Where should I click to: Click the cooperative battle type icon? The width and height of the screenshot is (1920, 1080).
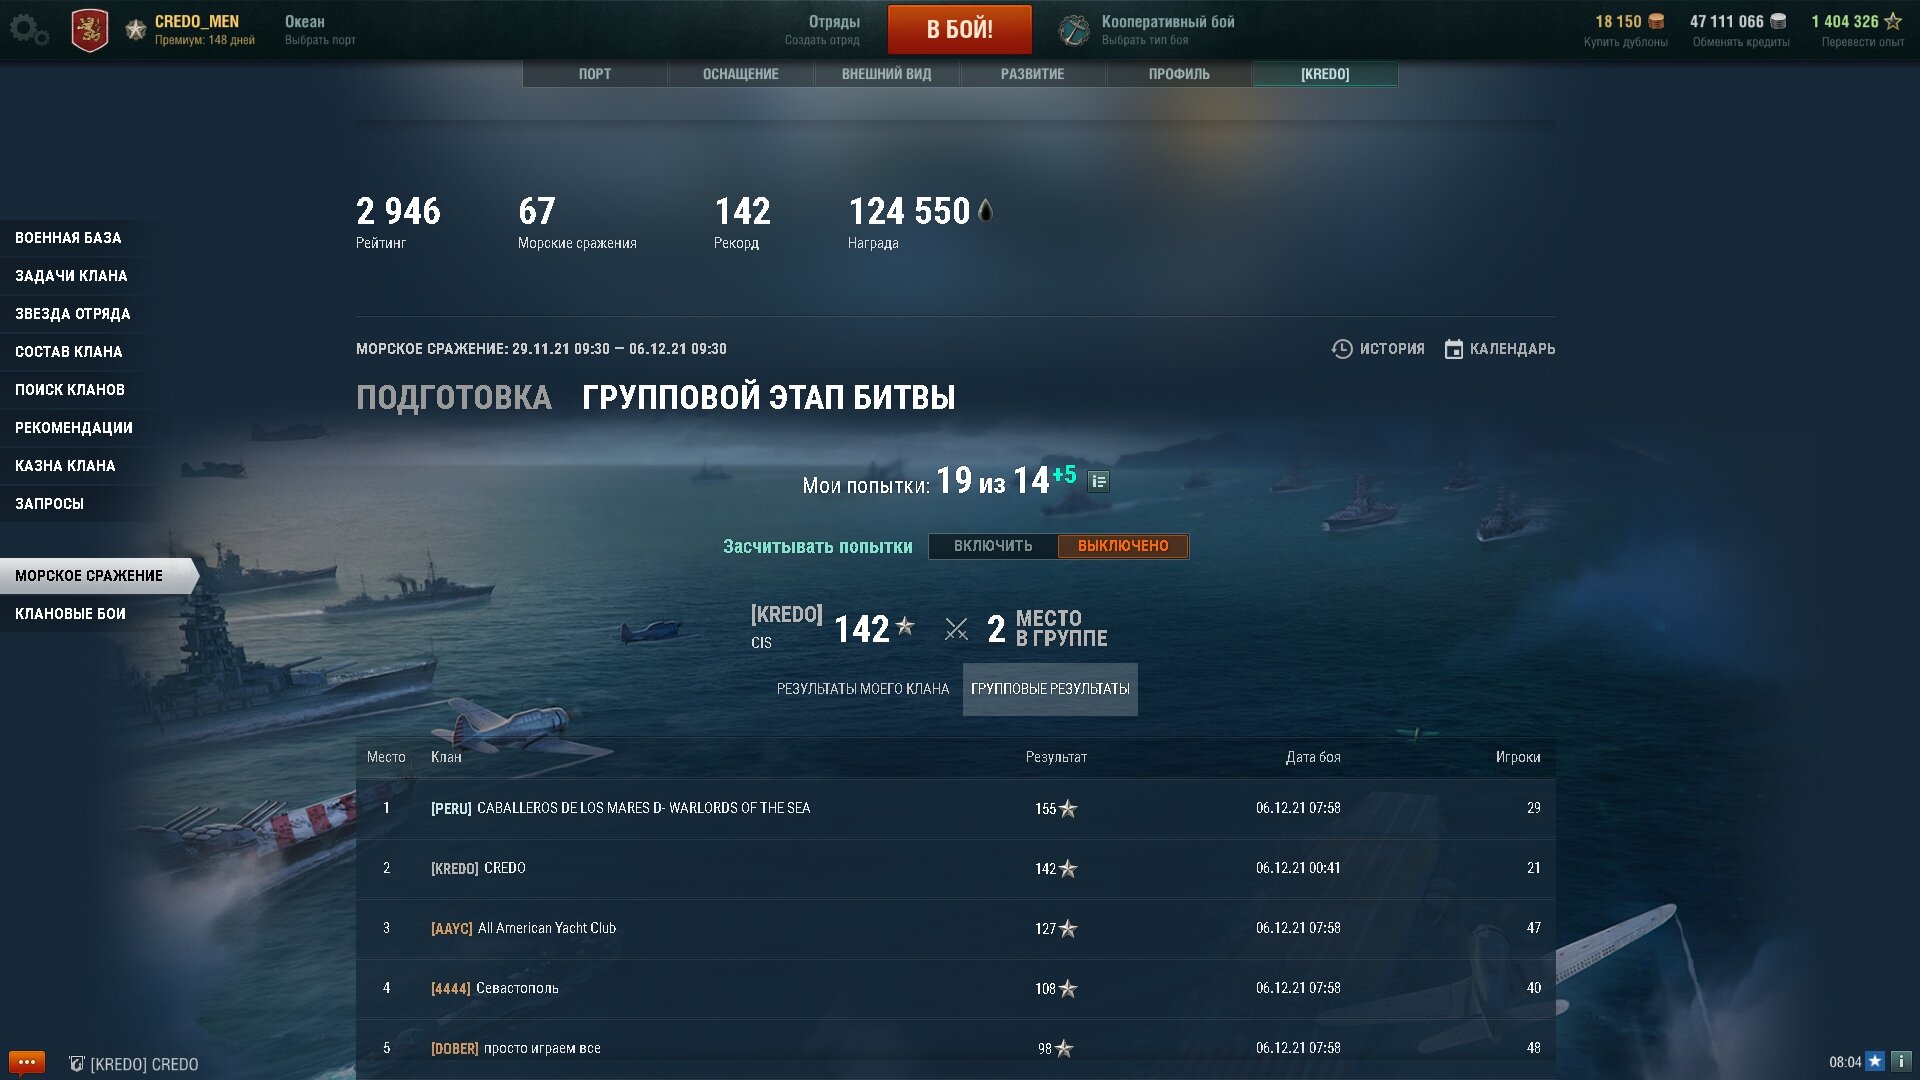[1074, 30]
